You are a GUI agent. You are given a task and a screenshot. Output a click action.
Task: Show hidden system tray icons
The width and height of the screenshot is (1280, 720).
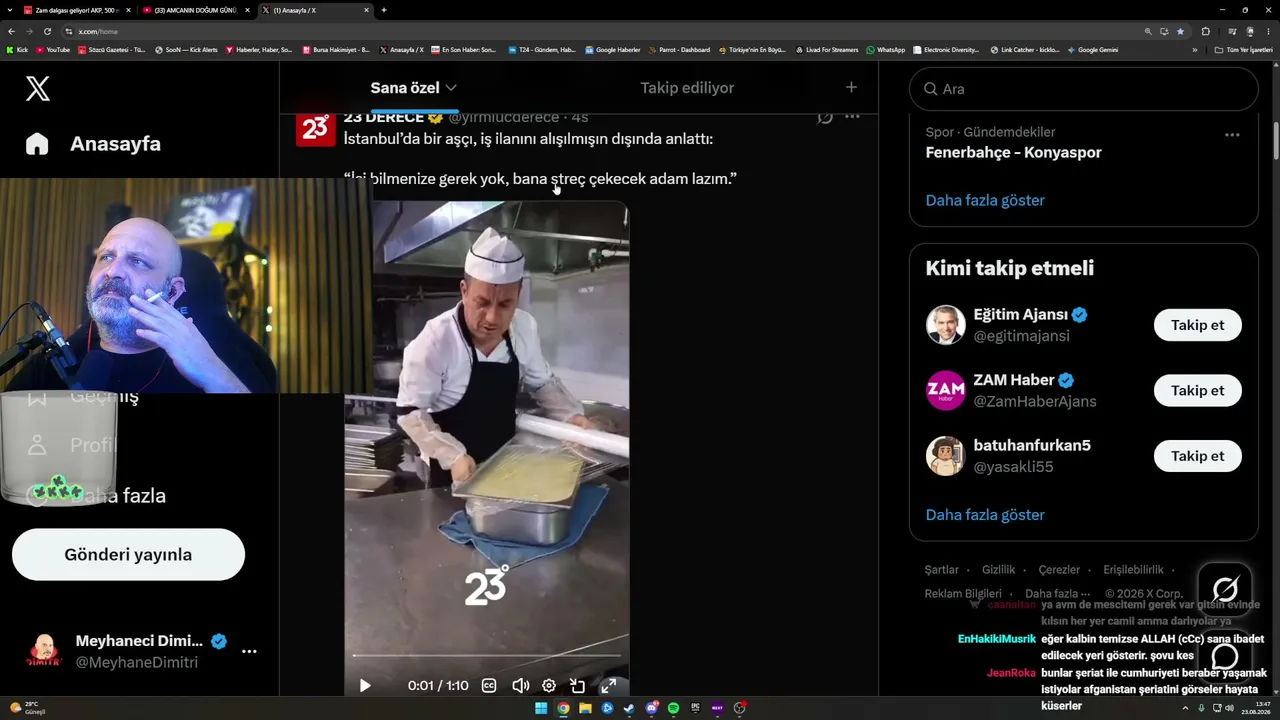(1185, 708)
